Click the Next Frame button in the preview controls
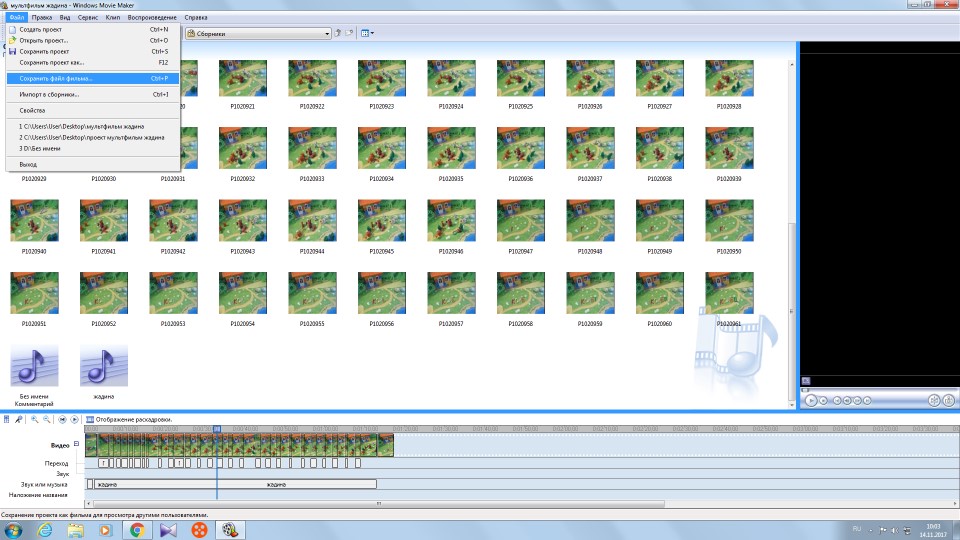The width and height of the screenshot is (960, 540). [x=857, y=400]
